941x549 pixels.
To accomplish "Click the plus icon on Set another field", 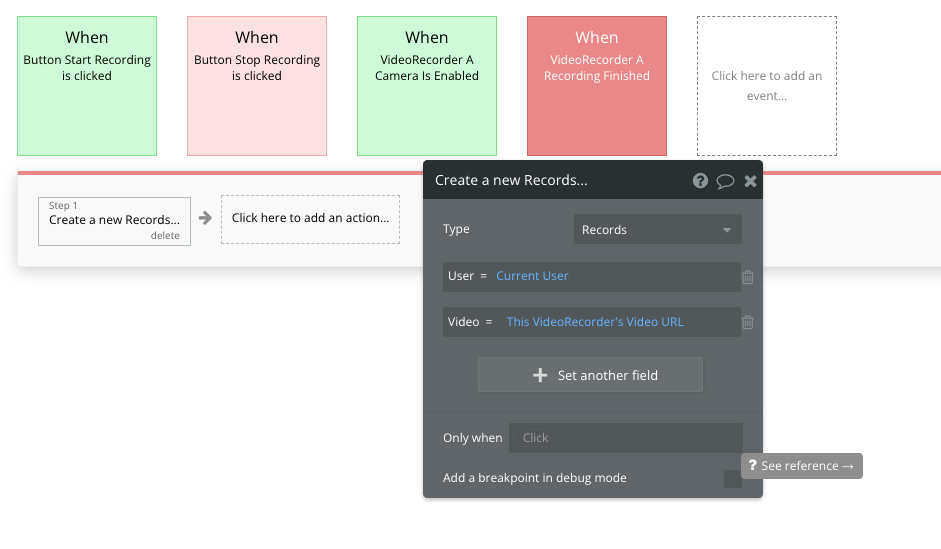I will 540,375.
